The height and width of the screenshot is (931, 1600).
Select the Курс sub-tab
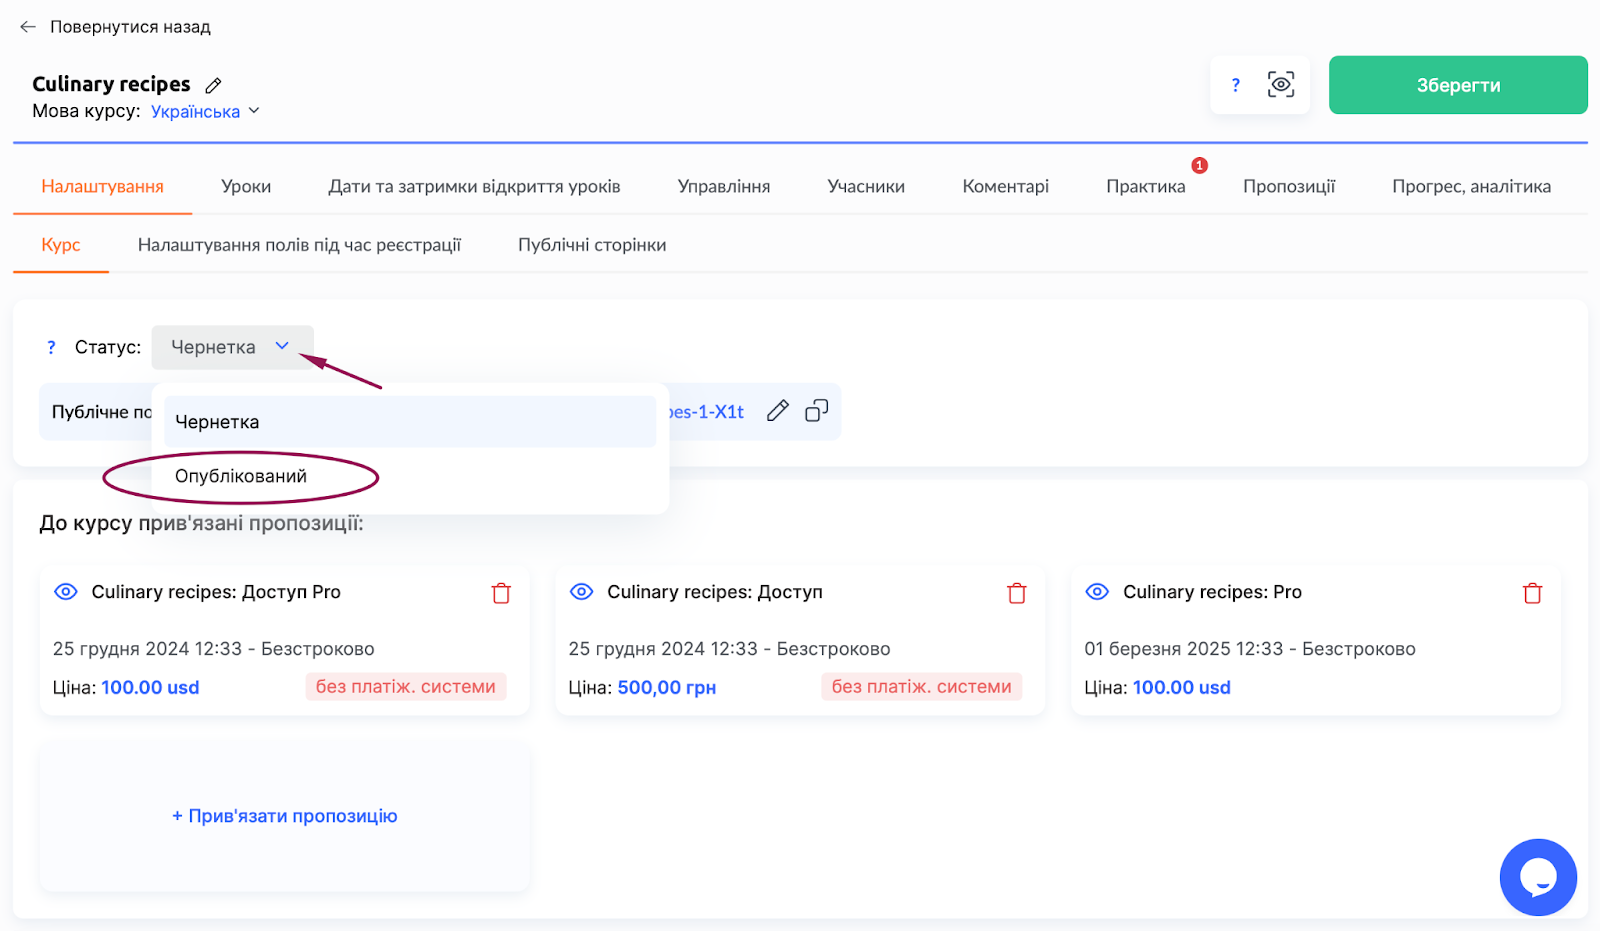pyautogui.click(x=61, y=245)
